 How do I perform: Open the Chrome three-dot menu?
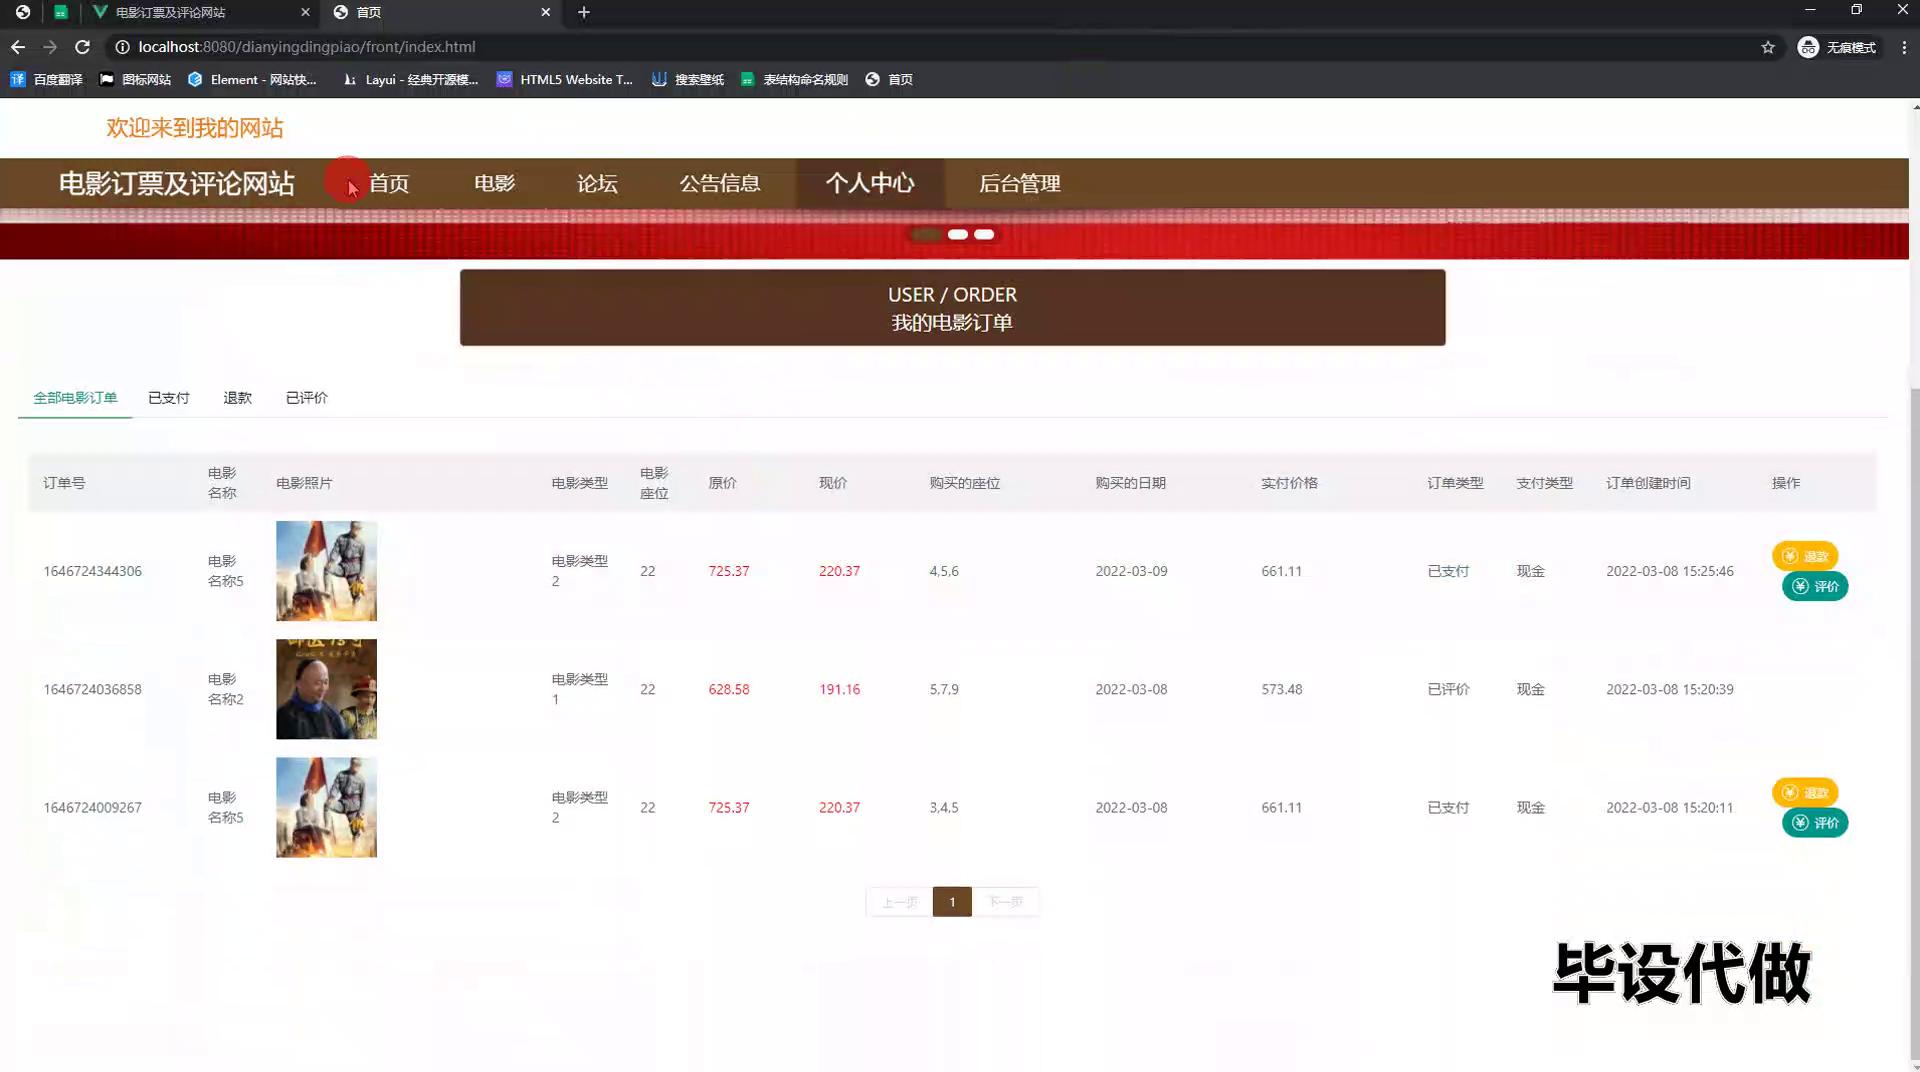point(1904,47)
